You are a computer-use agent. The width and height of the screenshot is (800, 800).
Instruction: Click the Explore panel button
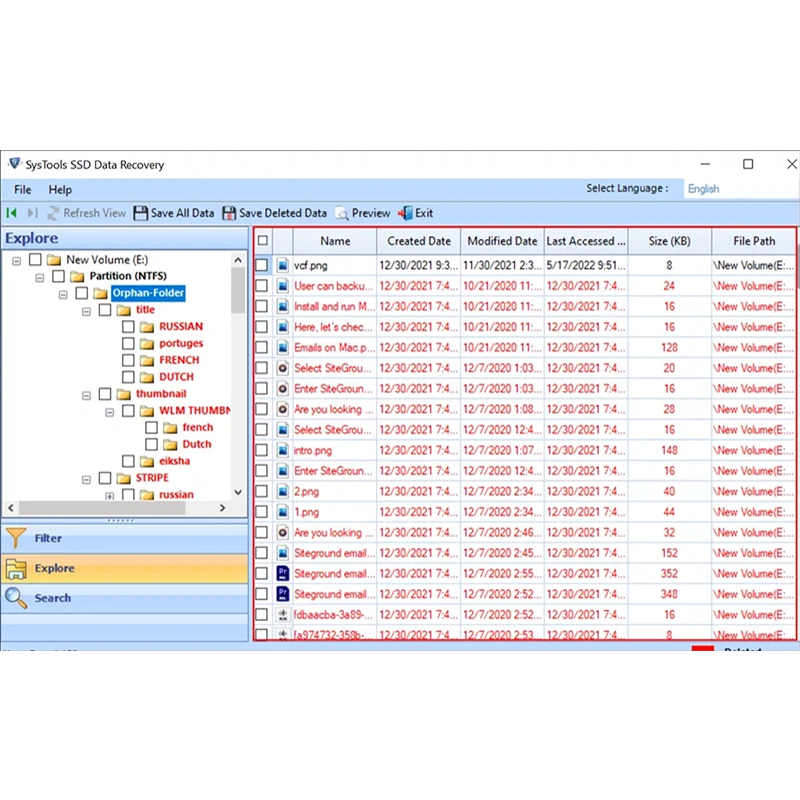pos(125,568)
